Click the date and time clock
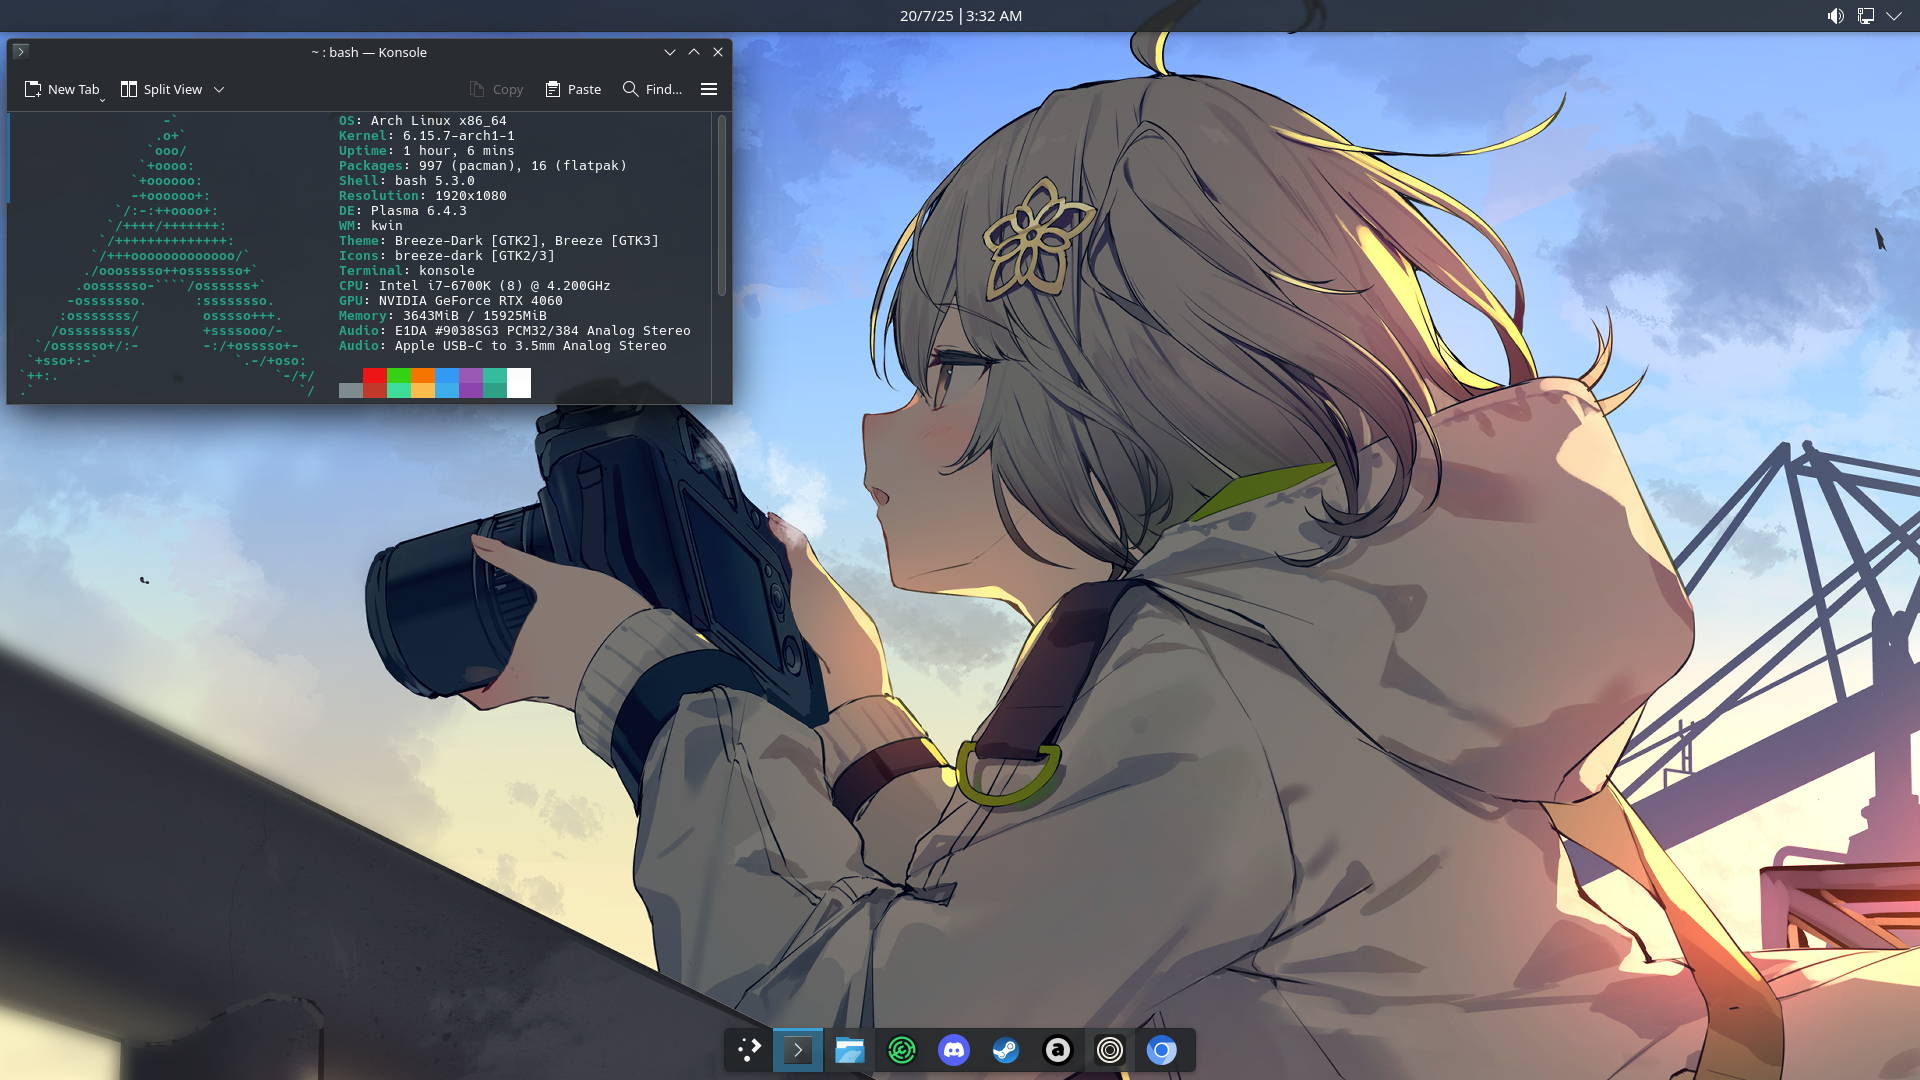 click(x=961, y=16)
